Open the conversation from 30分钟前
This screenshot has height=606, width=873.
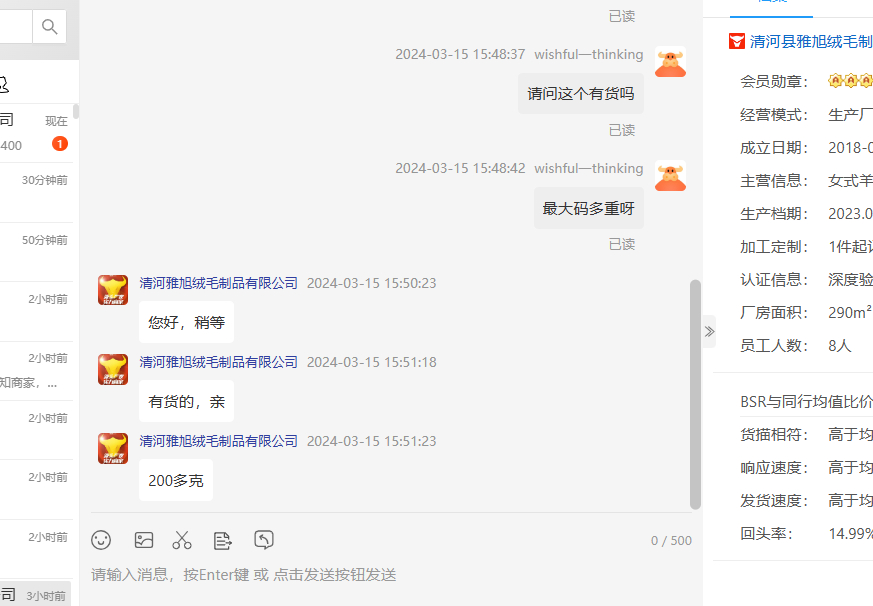(x=36, y=193)
